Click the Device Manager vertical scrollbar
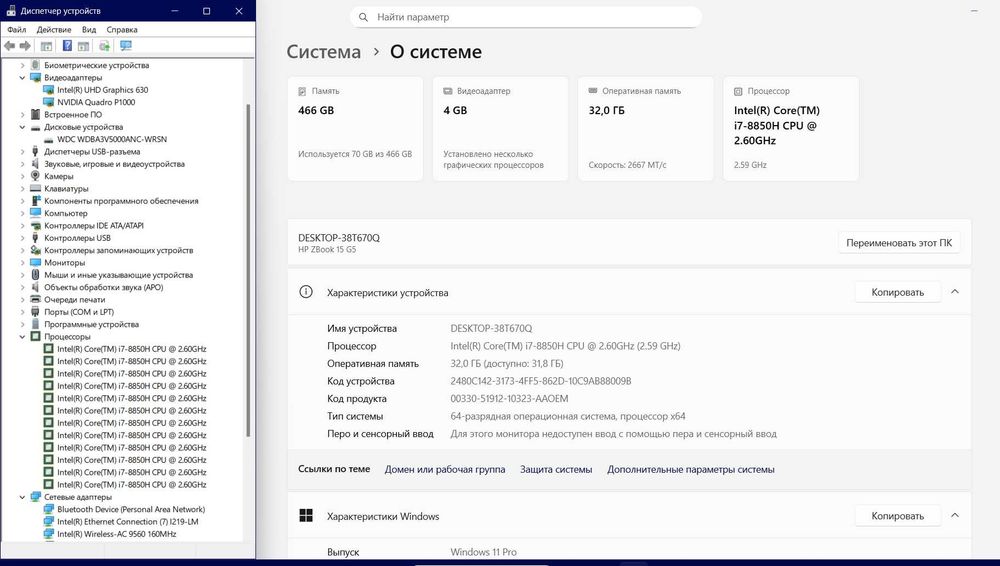This screenshot has height=566, width=1000. point(248,271)
